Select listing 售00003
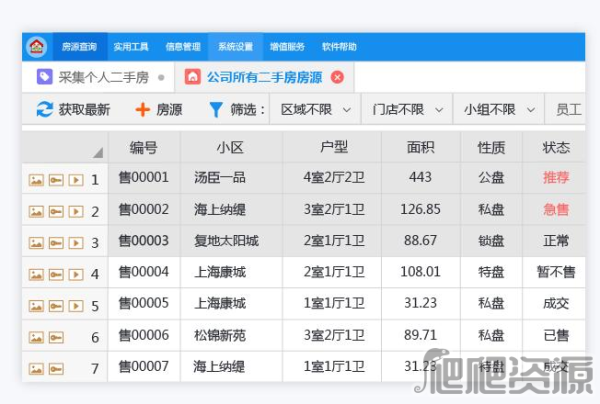 pos(144,241)
